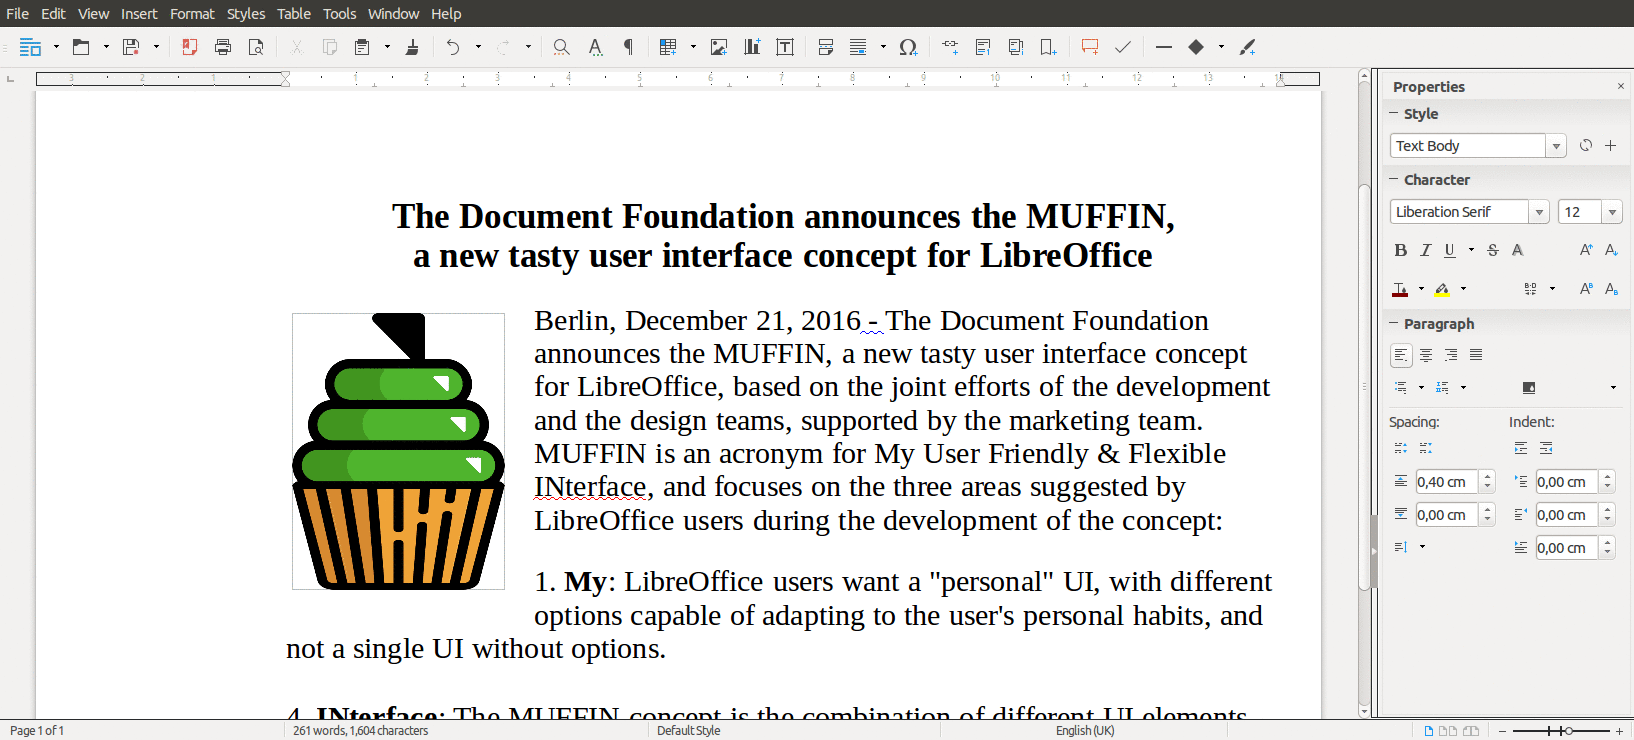
Task: Click the update style button beside Text Body
Action: click(1585, 146)
